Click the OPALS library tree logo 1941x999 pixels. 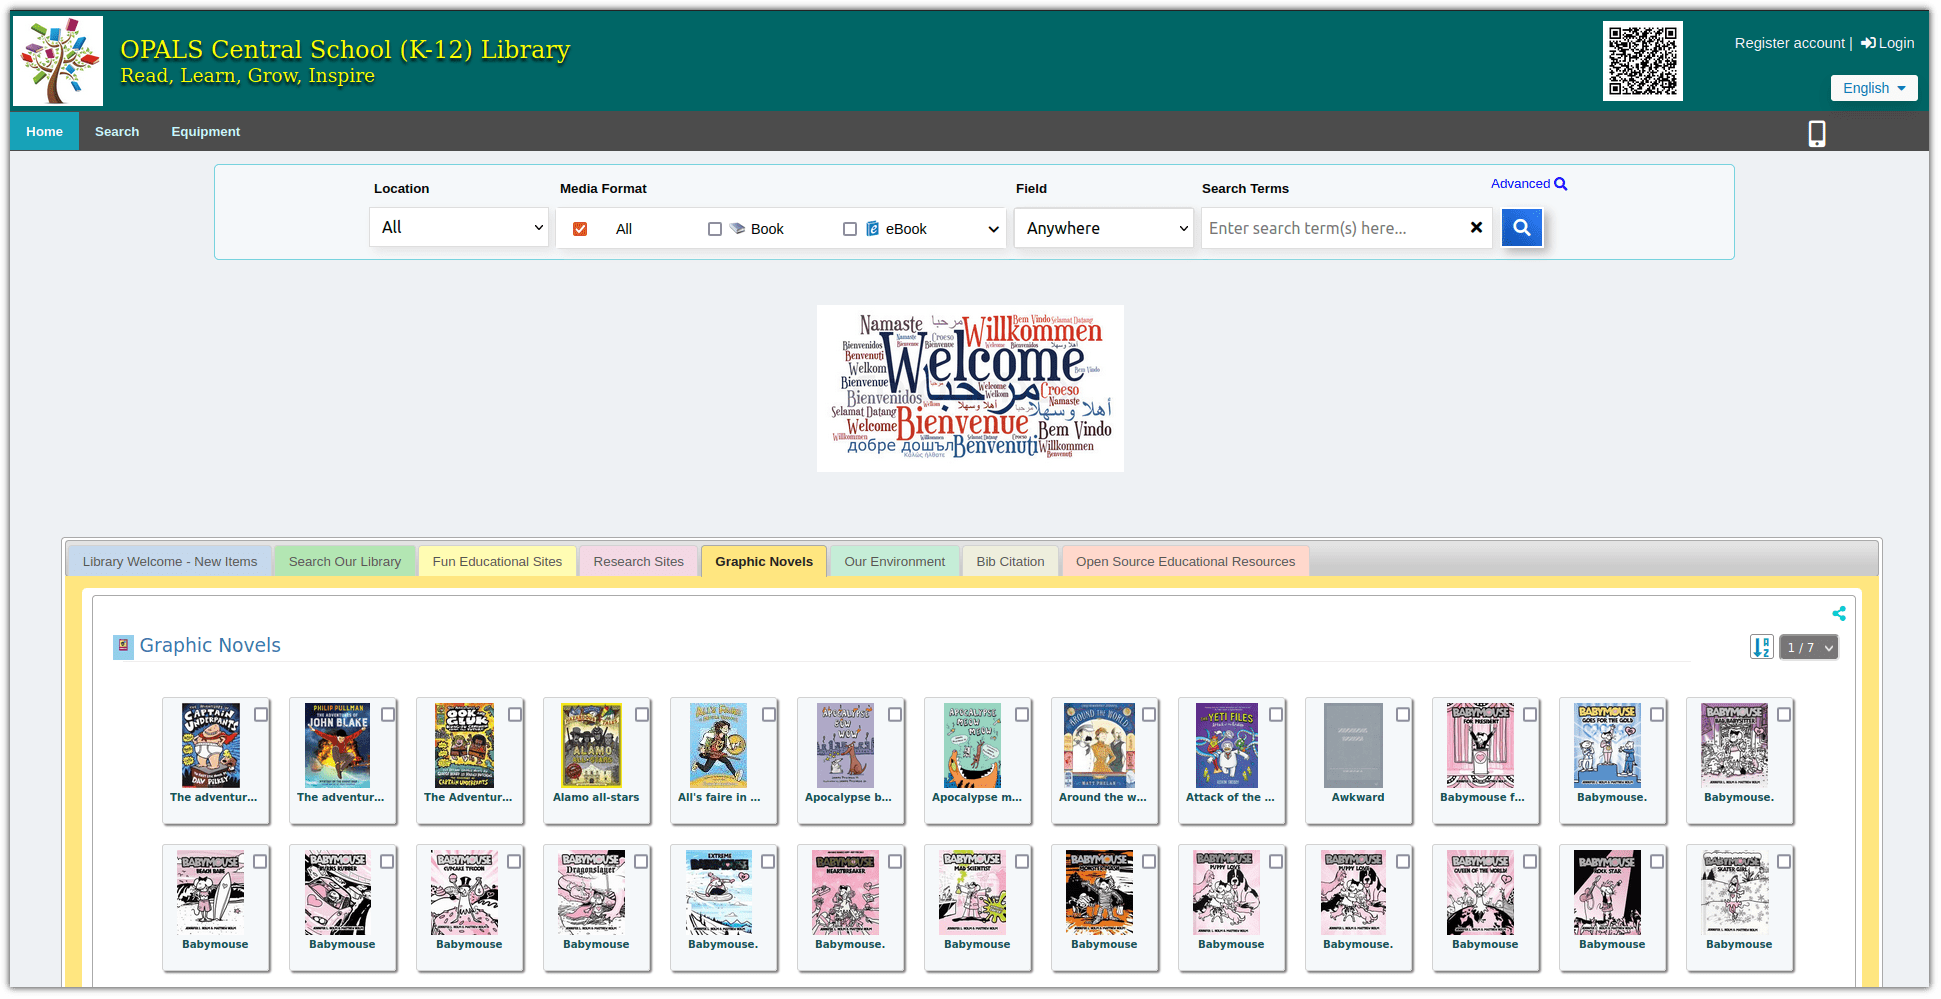tap(57, 60)
